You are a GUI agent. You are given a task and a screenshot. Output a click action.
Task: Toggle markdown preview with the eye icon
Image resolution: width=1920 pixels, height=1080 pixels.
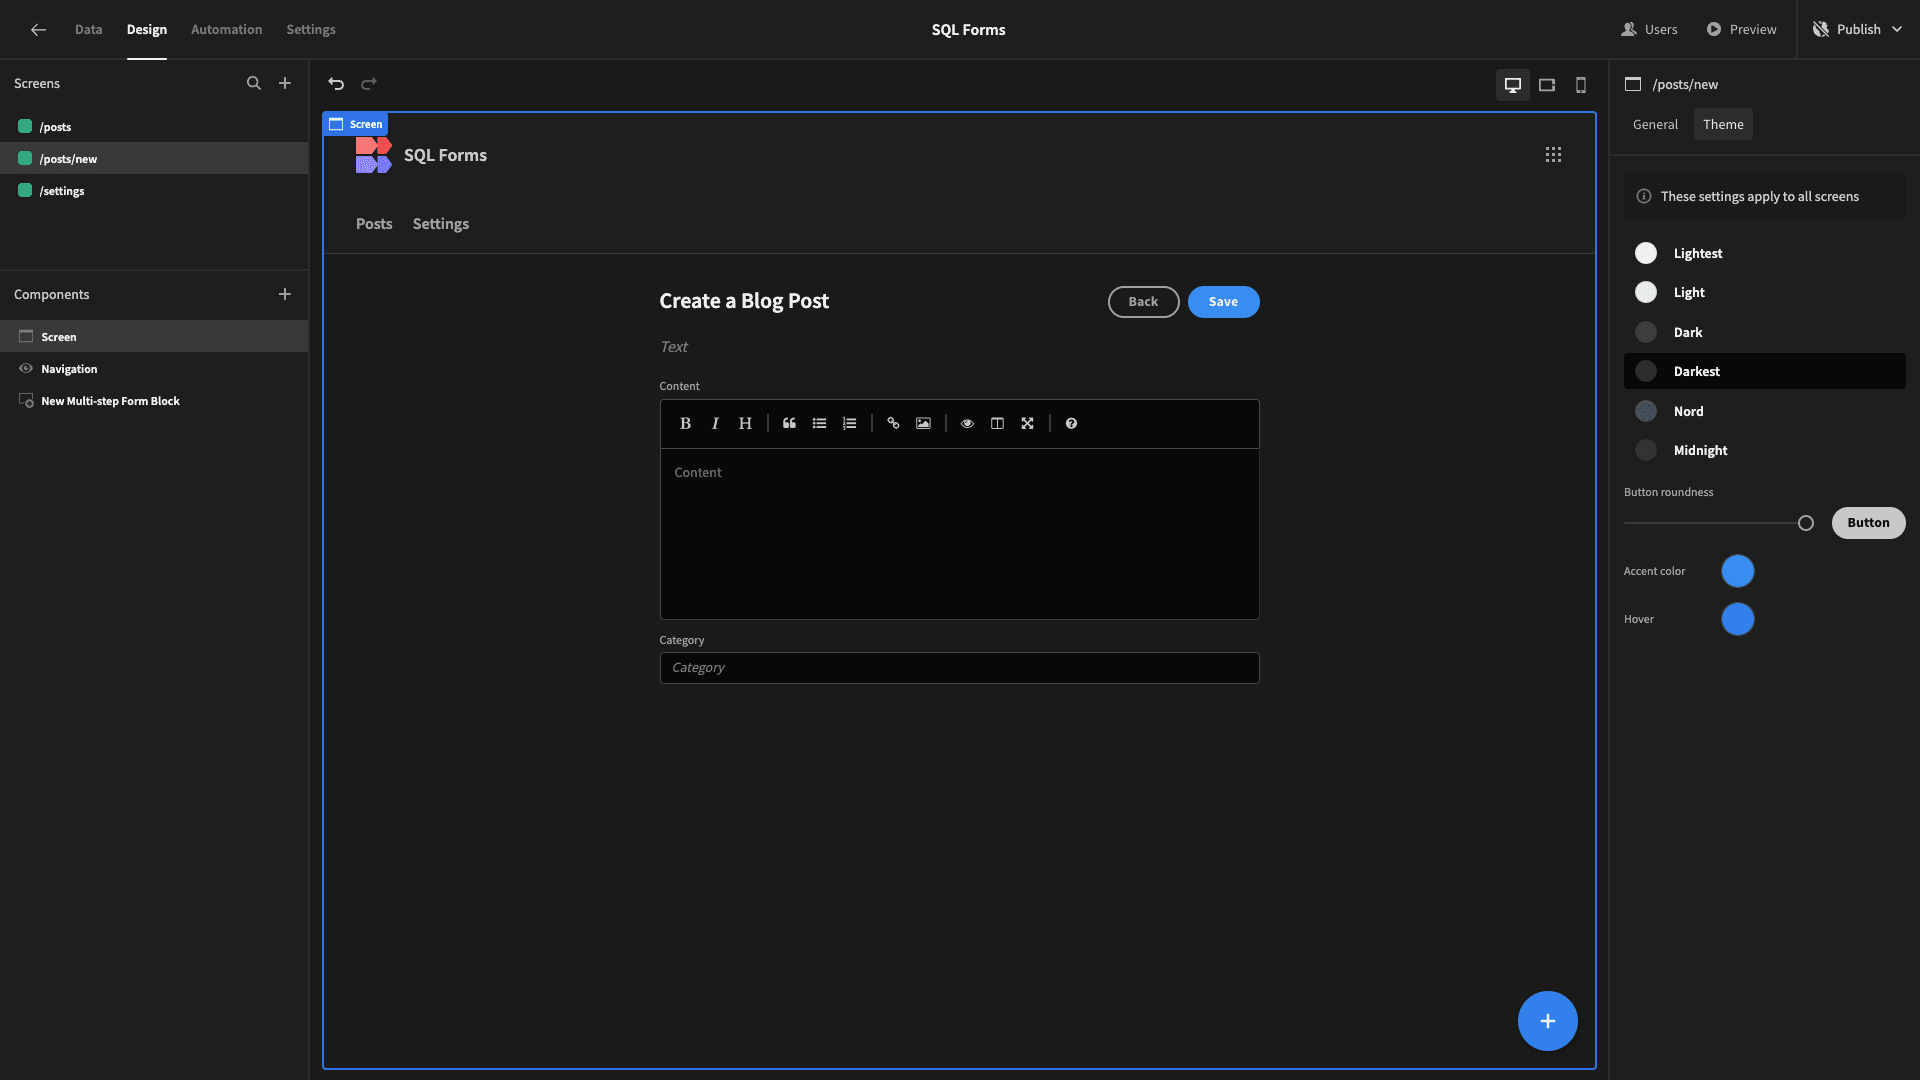pos(967,423)
